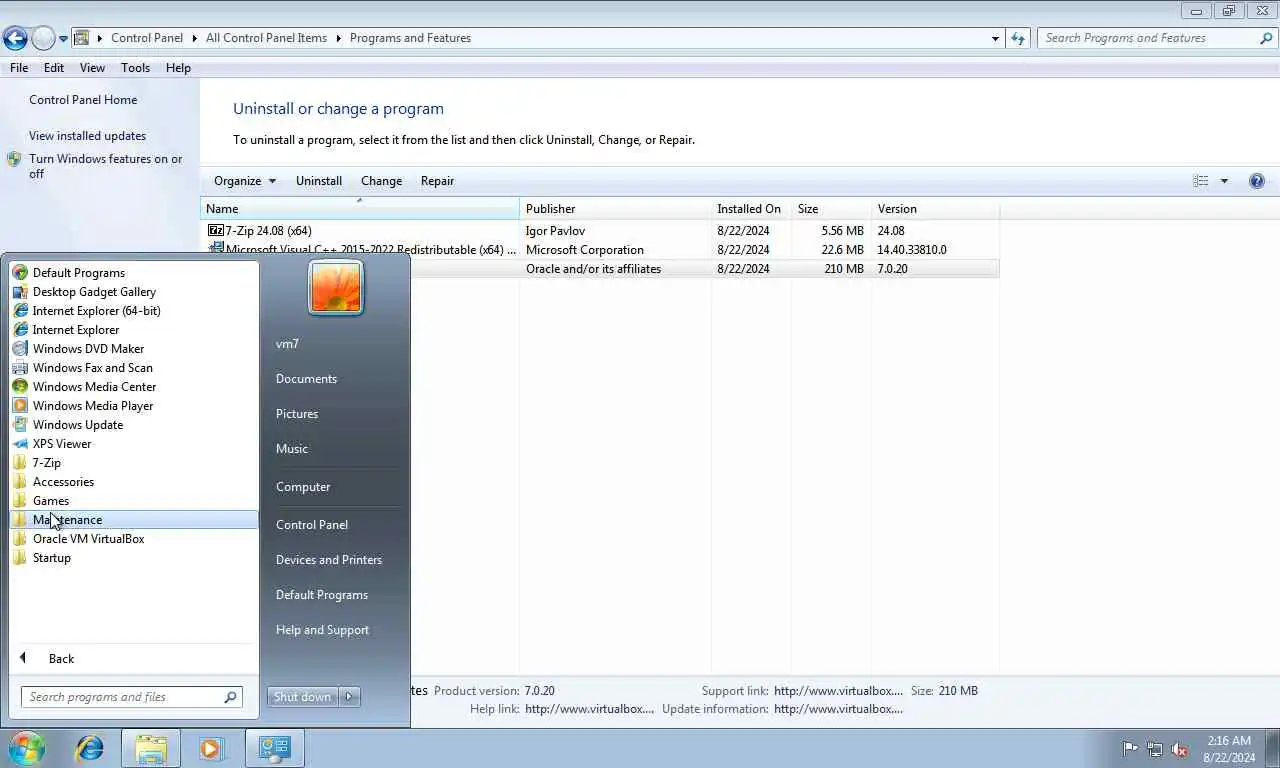Open Control Panel from Start menu

[312, 524]
